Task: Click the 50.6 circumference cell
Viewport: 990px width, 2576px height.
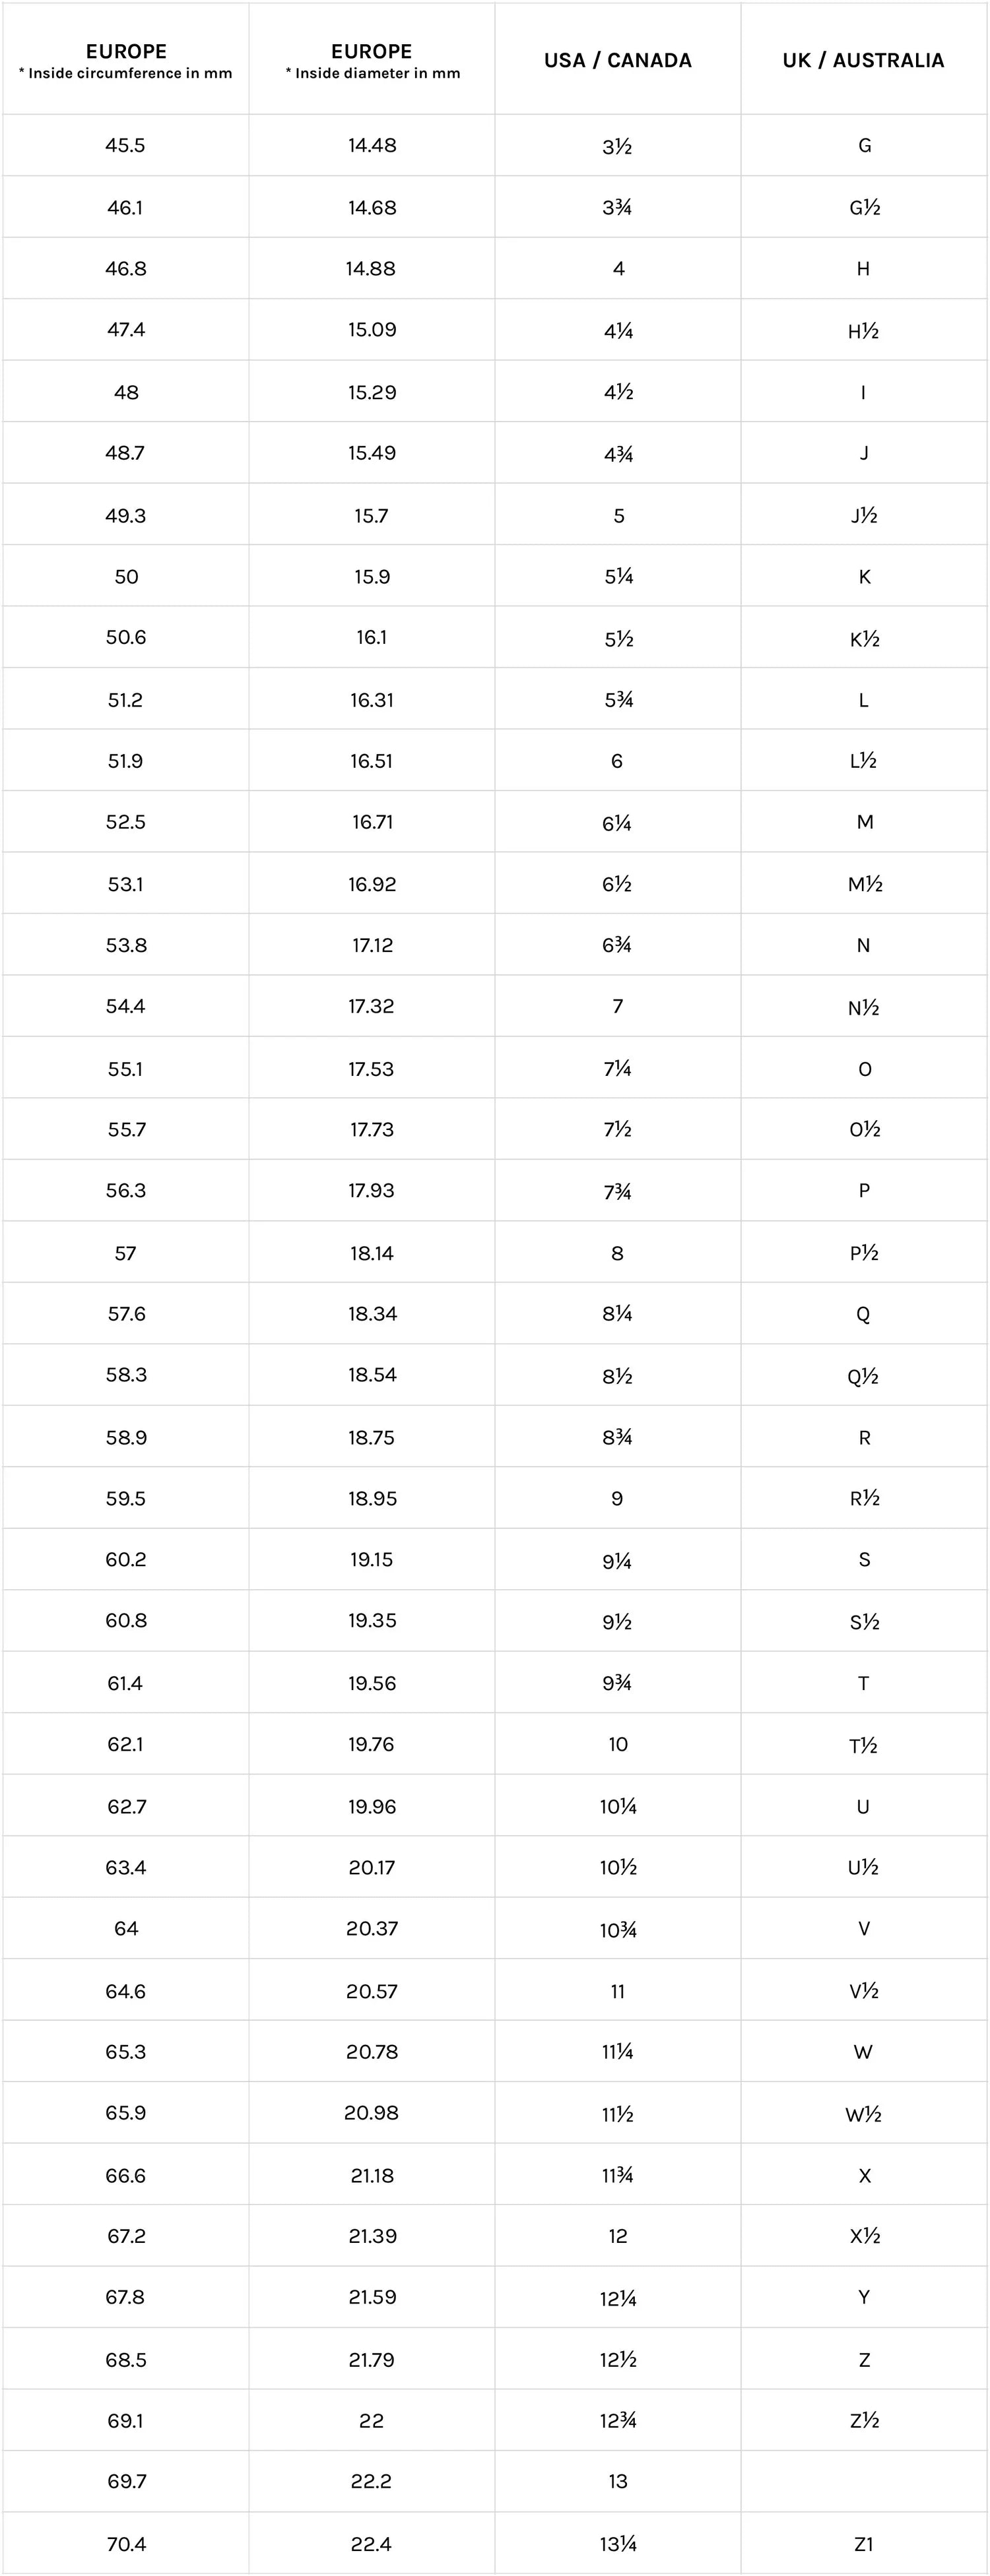Action: pos(126,637)
